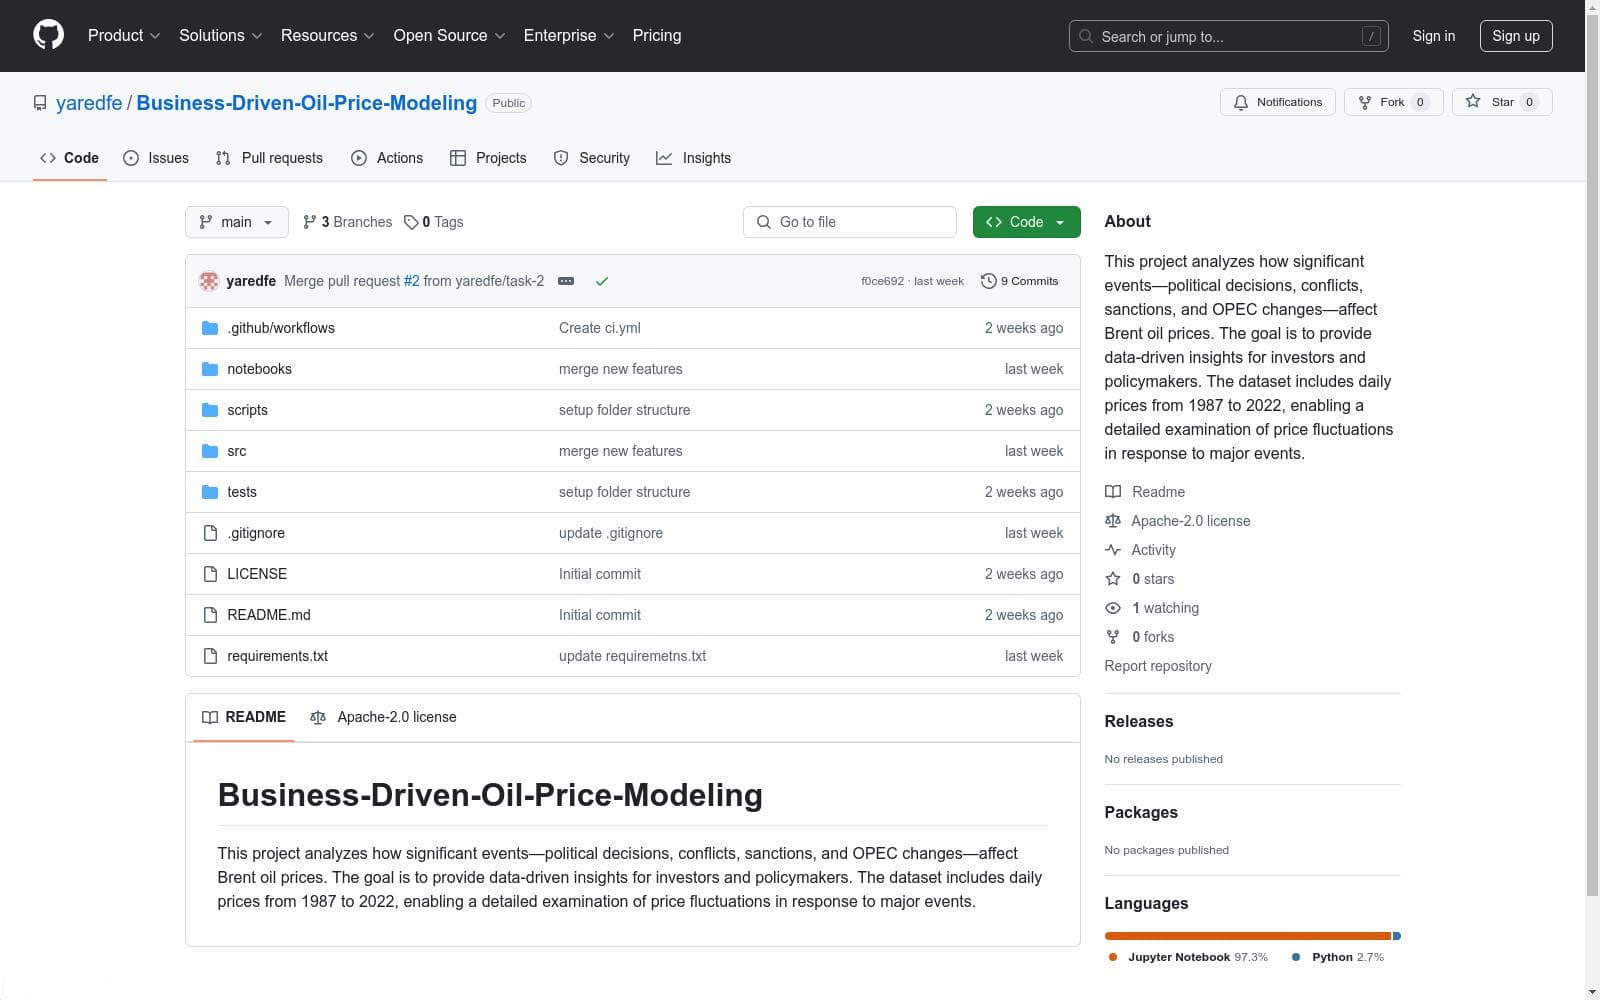Click the f0ce692 commit hash
Image resolution: width=1600 pixels, height=1000 pixels.
click(x=882, y=281)
